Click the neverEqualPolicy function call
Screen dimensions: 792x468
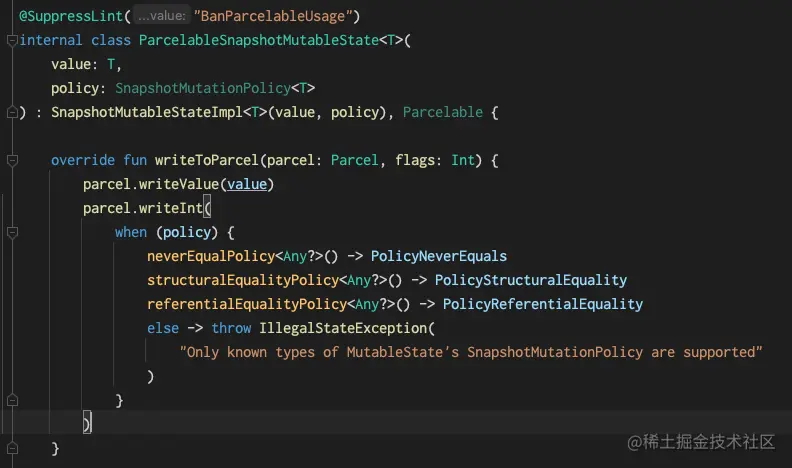coord(211,256)
